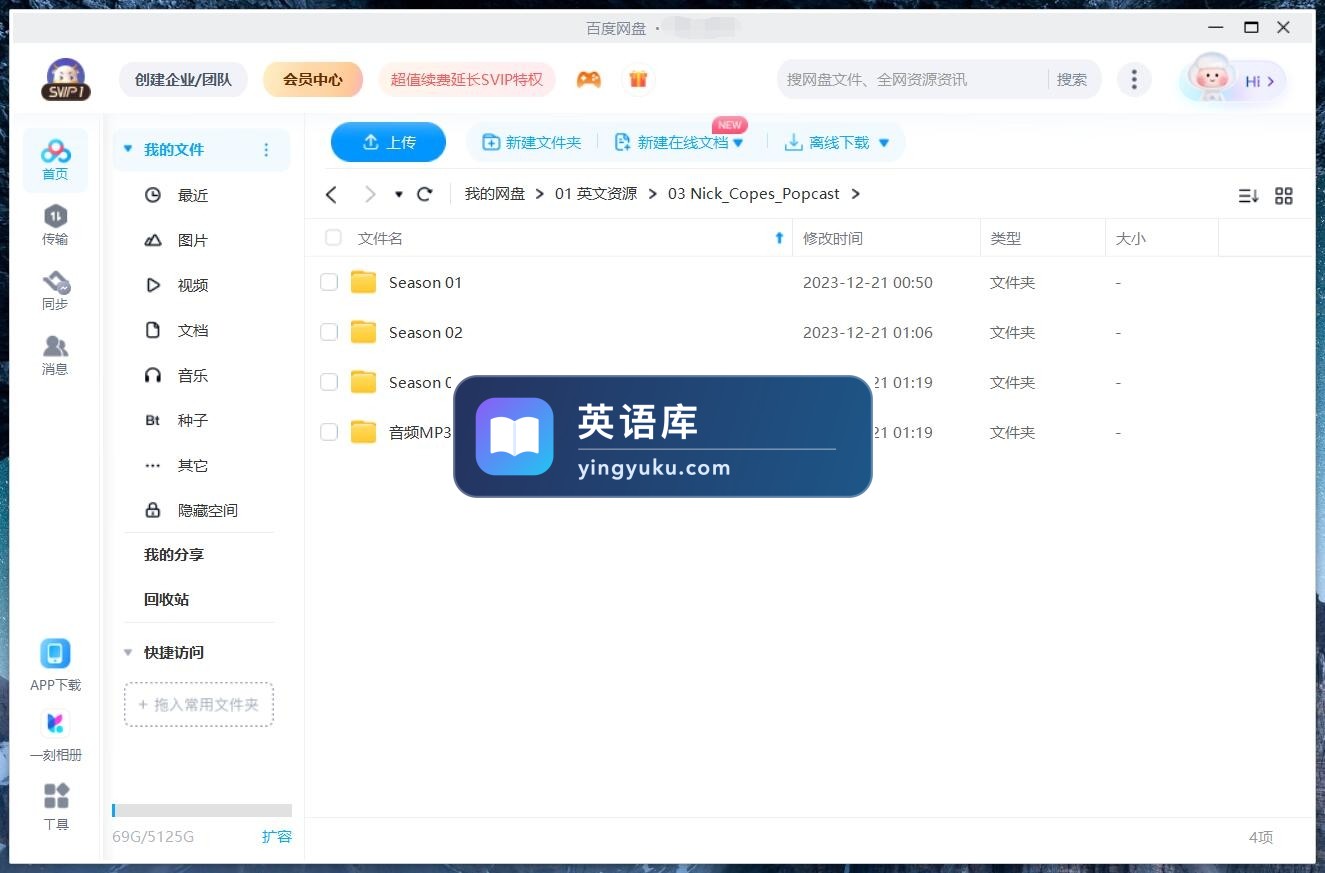The image size is (1325, 873).
Task: Click the 拖入常用文件夹 drop area
Action: (199, 704)
